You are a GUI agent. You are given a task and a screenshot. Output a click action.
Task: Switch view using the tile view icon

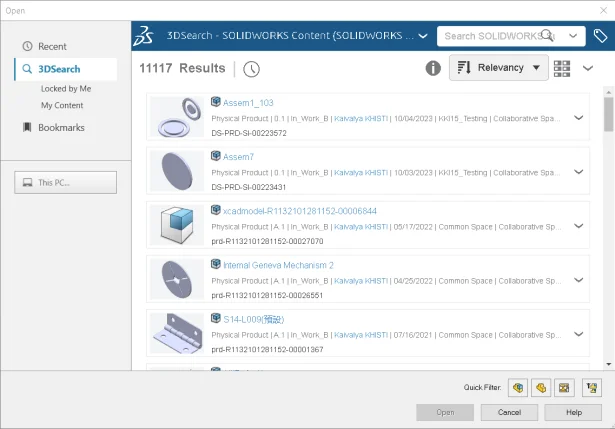(562, 68)
